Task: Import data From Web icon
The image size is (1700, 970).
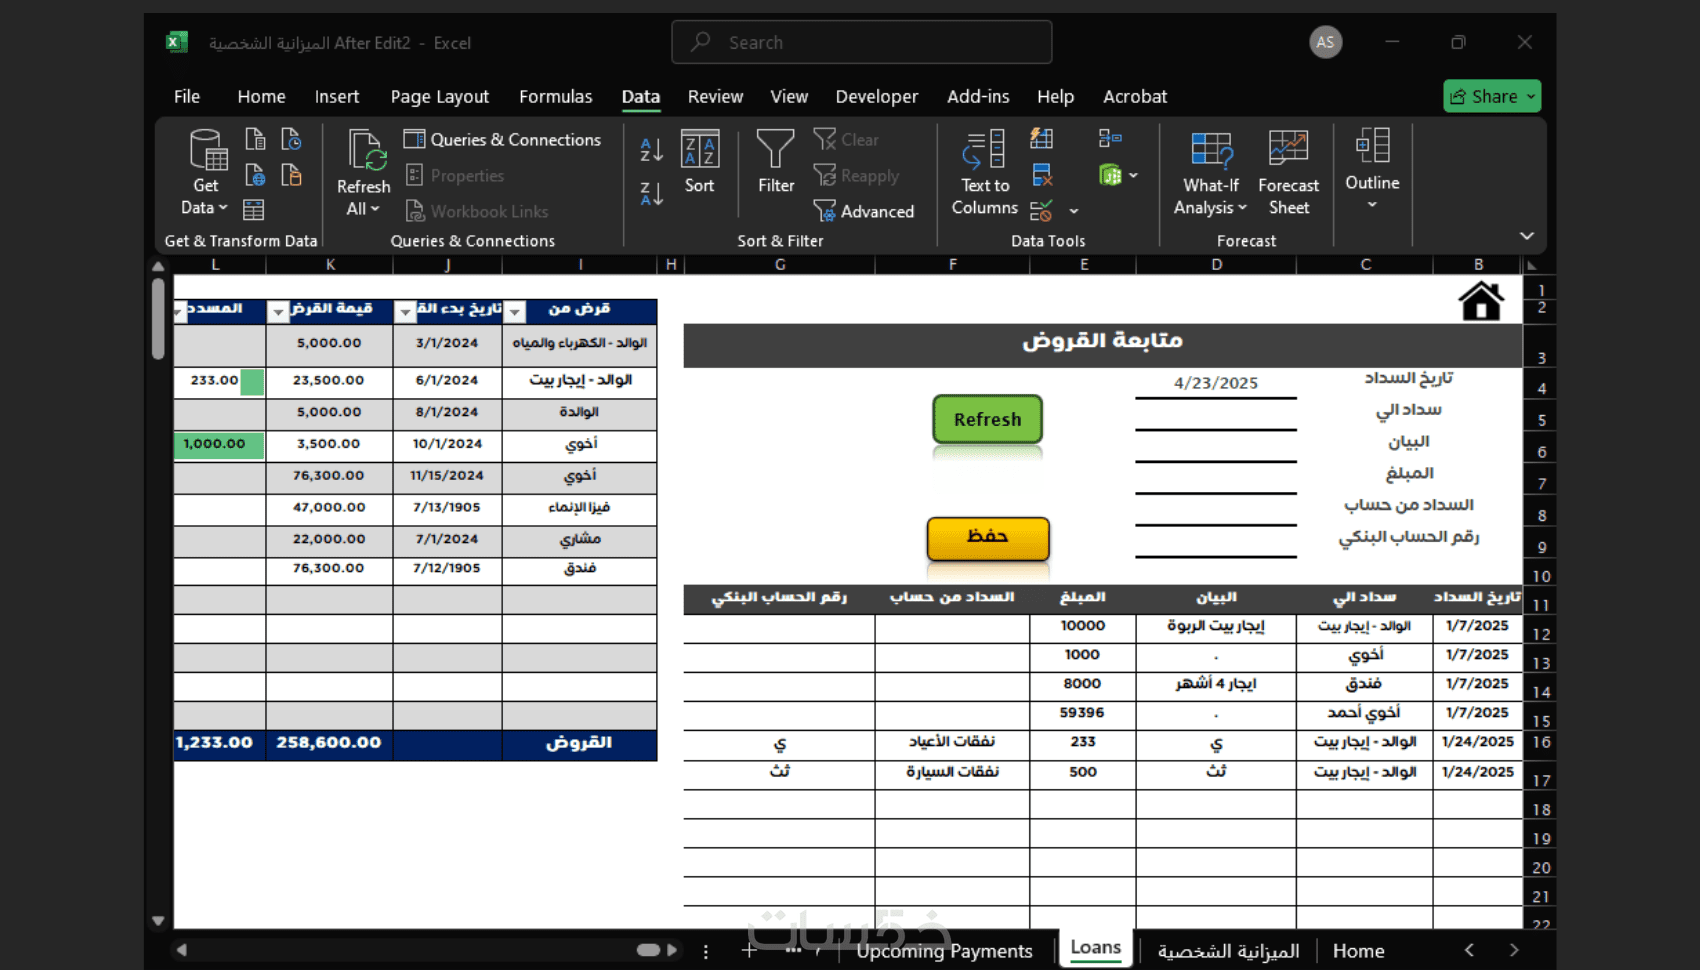Action: (256, 175)
